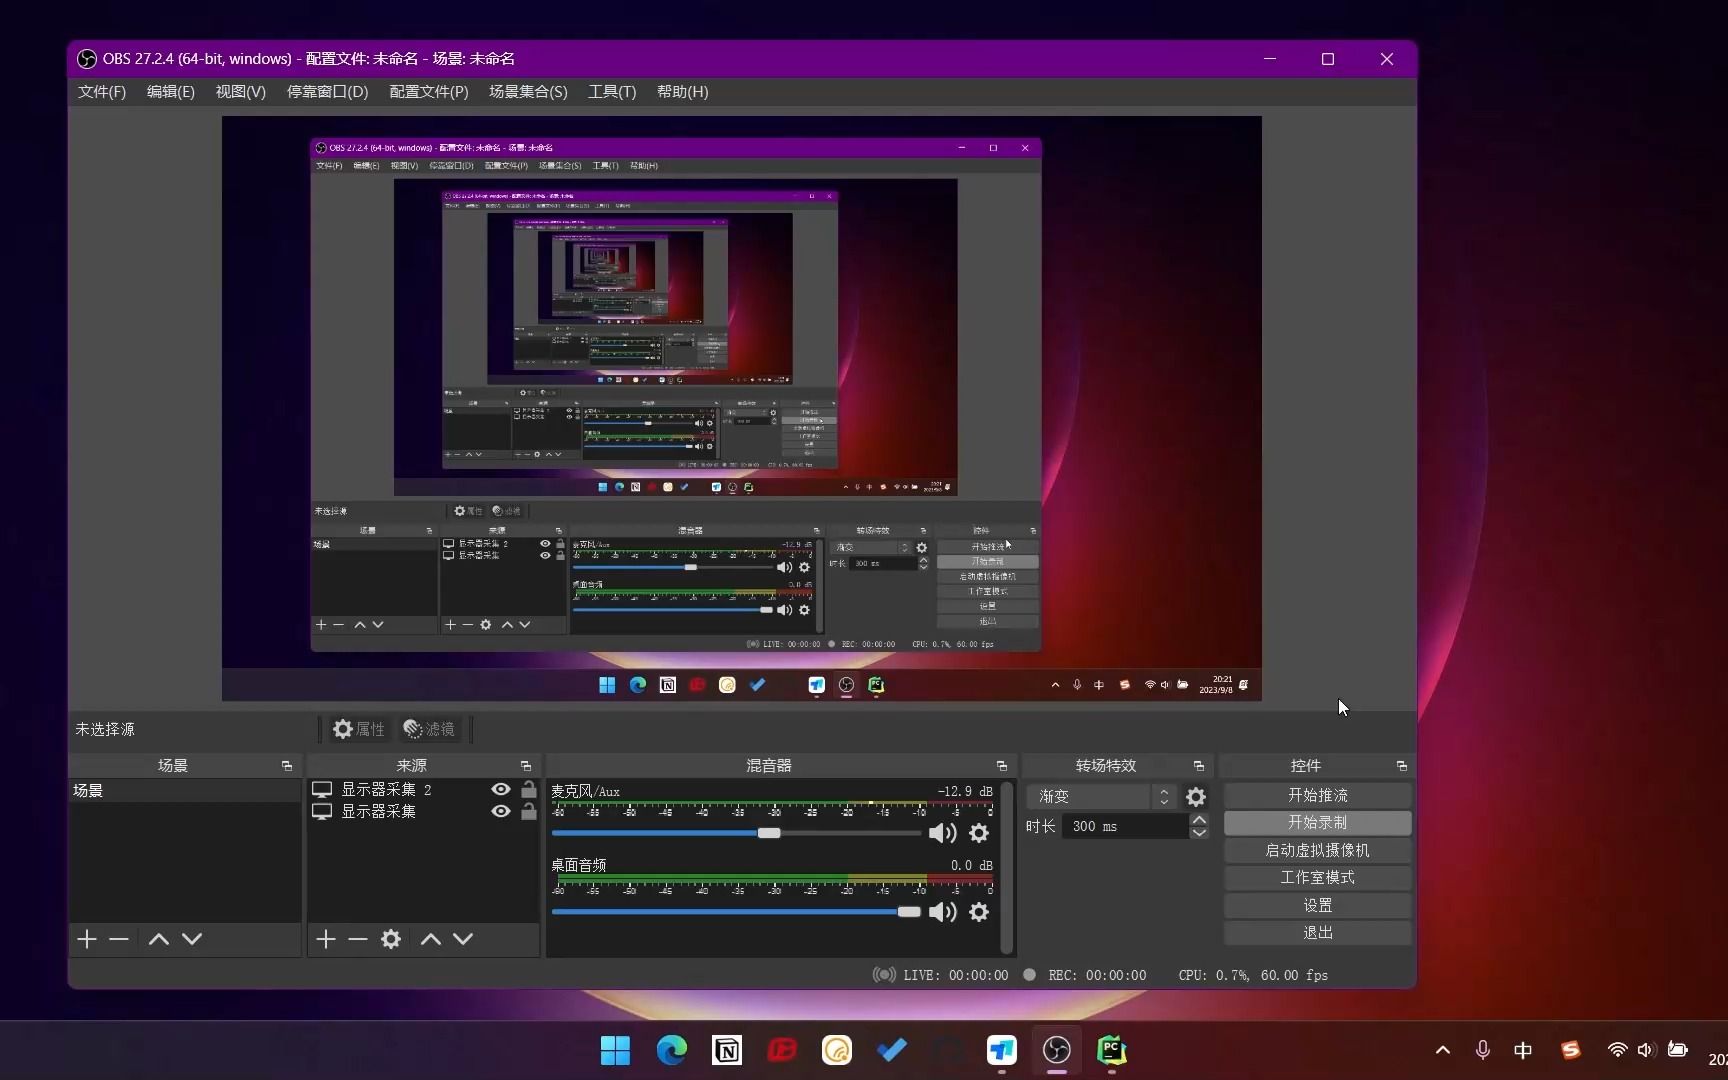Image resolution: width=1728 pixels, height=1080 pixels.
Task: Click 开始录制 to start recording
Action: [x=1317, y=822]
